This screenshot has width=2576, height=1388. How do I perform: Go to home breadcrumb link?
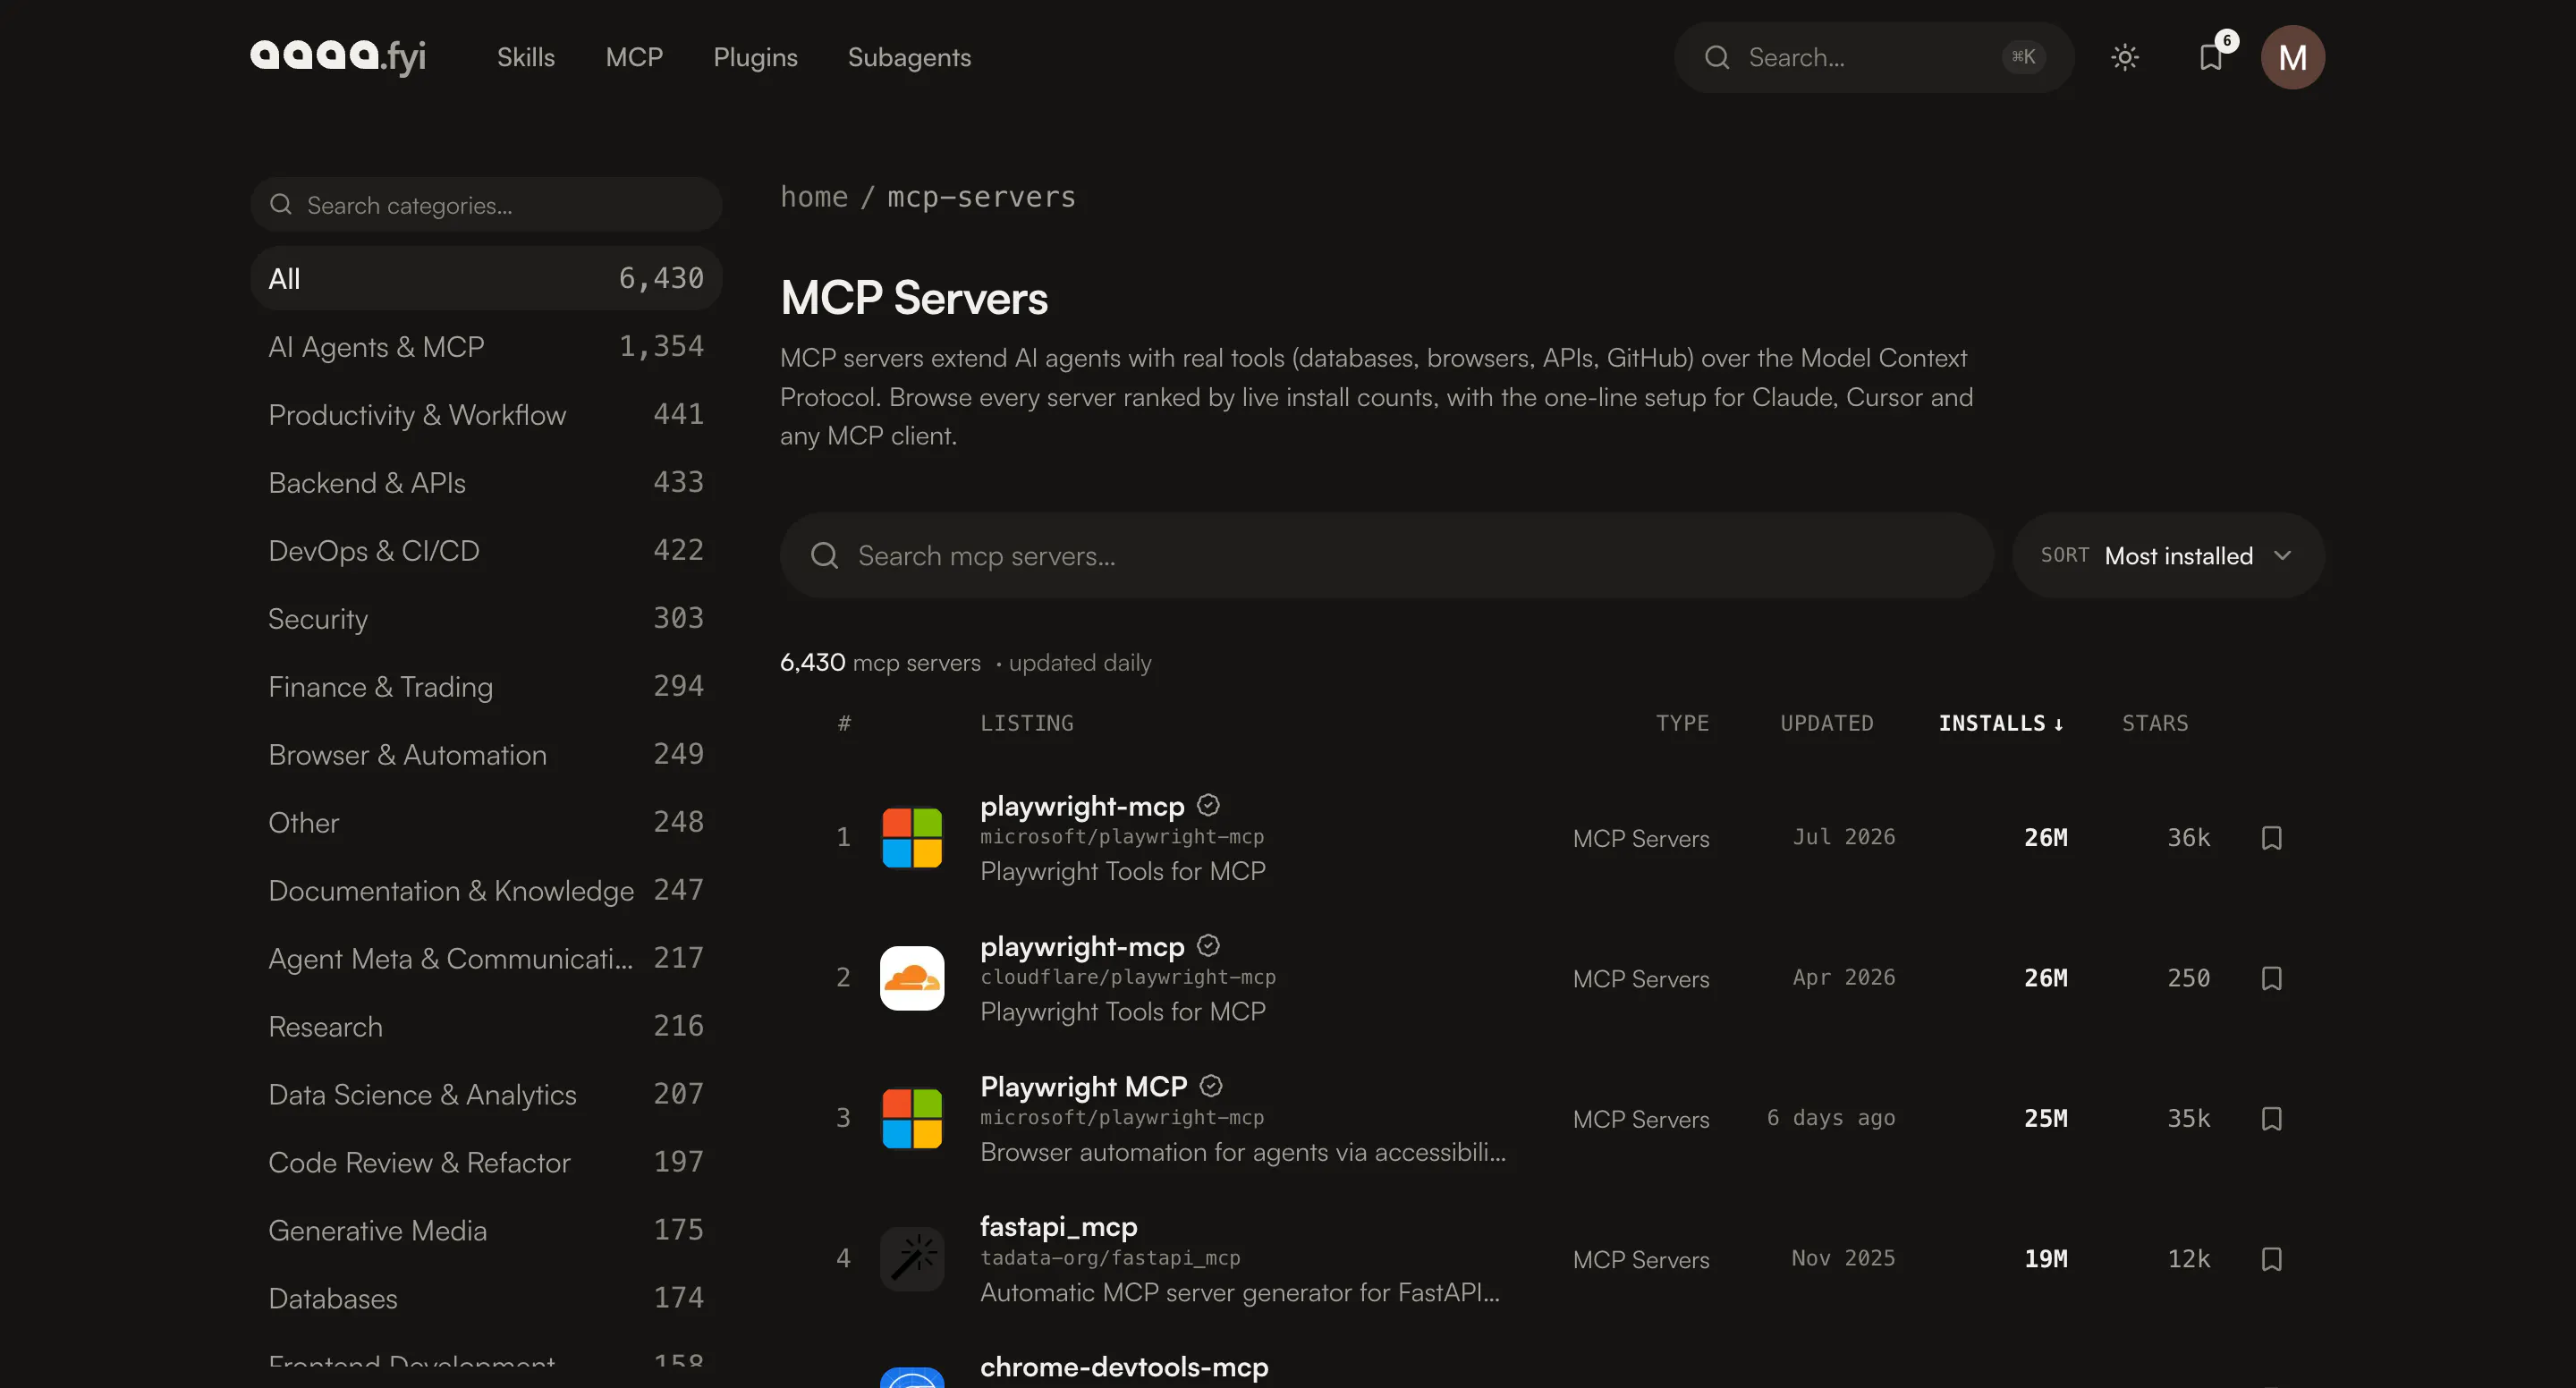tap(814, 197)
